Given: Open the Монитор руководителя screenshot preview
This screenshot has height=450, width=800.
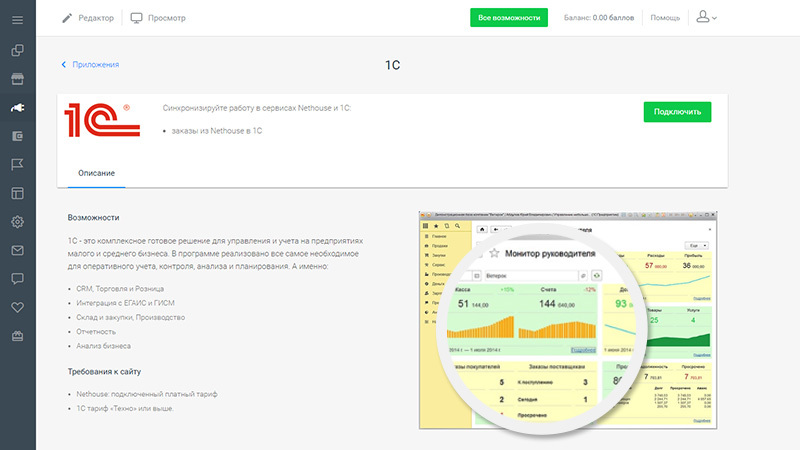Looking at the screenshot, I should [x=568, y=320].
